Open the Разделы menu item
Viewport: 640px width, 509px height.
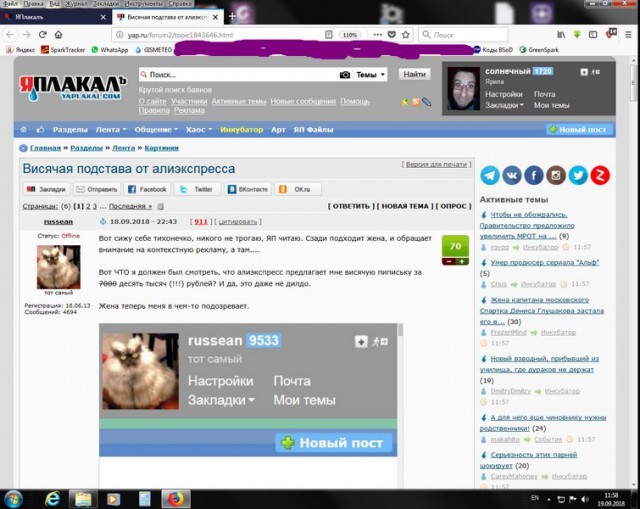pos(70,129)
